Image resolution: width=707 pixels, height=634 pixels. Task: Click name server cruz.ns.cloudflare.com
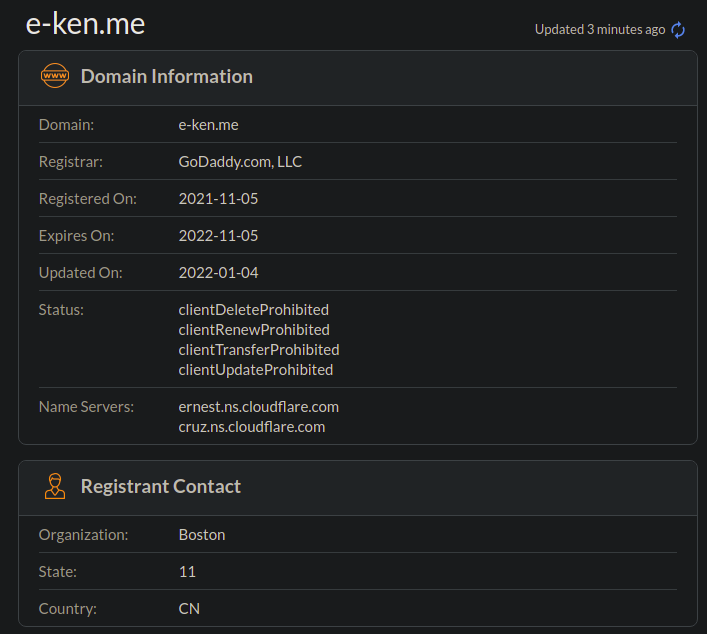(252, 427)
